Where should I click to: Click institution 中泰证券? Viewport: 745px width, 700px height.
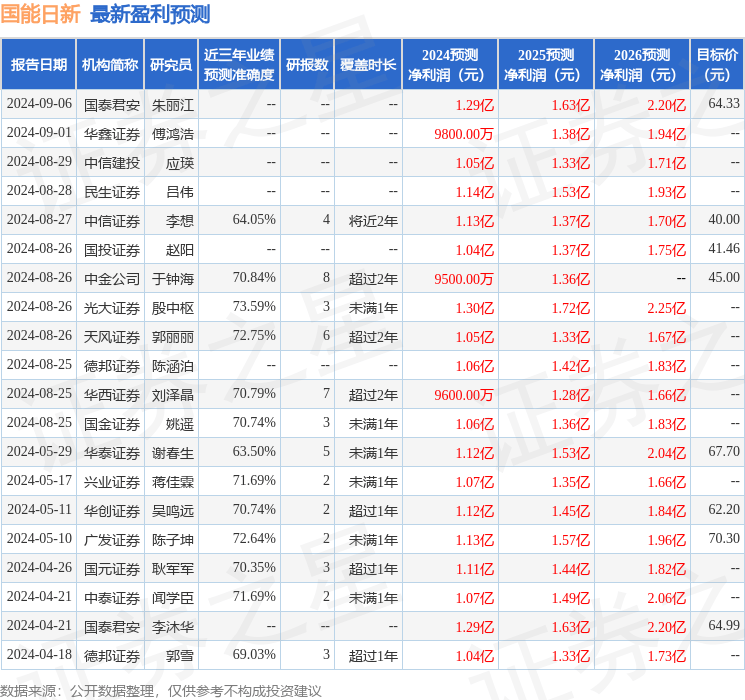pyautogui.click(x=112, y=598)
